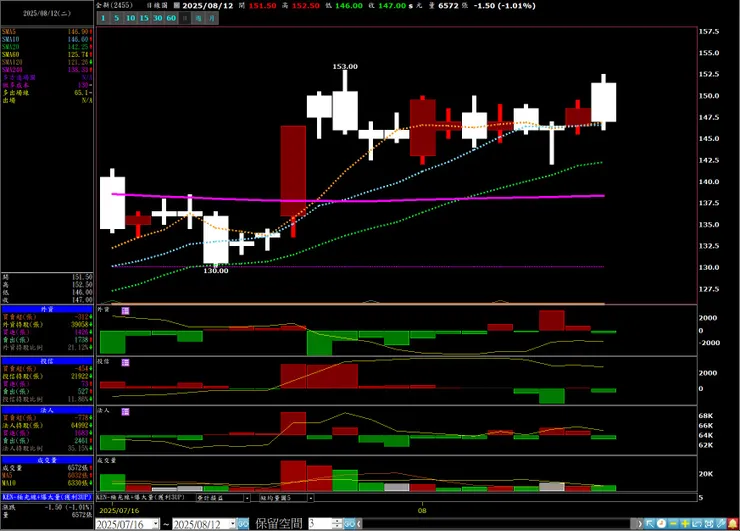Zoom in with the yellow plus icon

coord(685,523)
